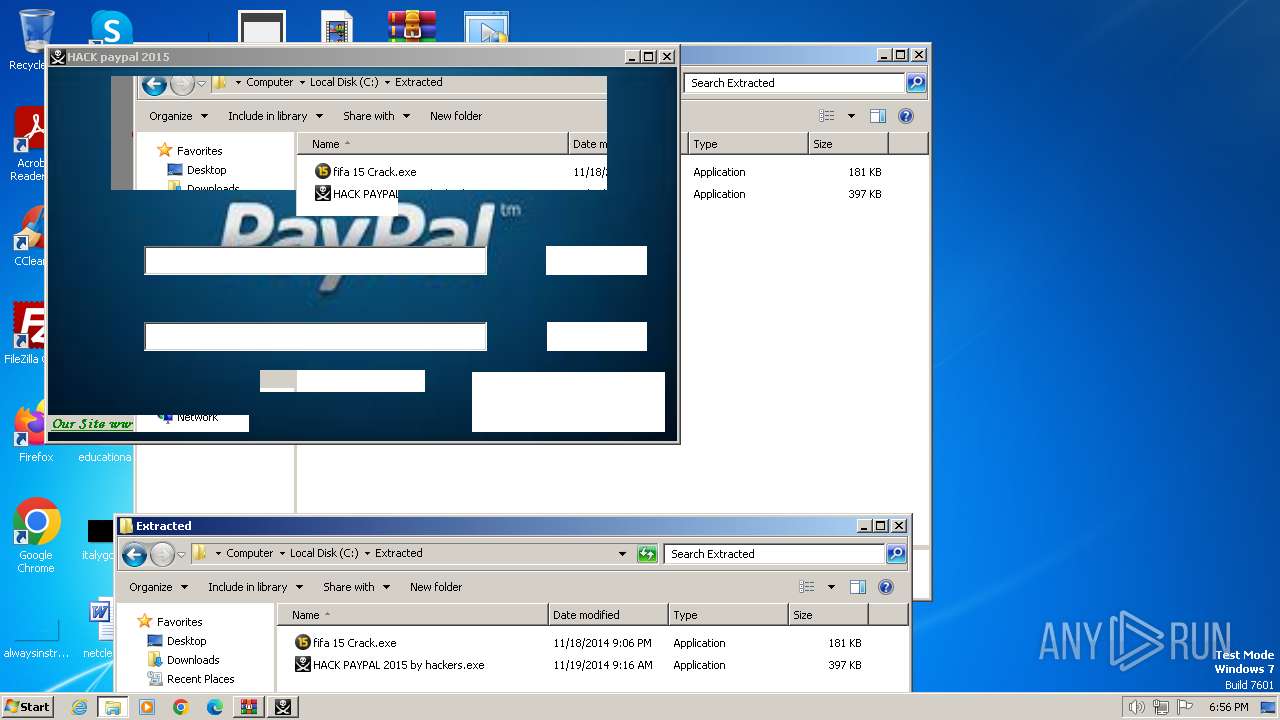
Task: Open view options dropdown in rear Extracted window
Action: click(x=851, y=116)
